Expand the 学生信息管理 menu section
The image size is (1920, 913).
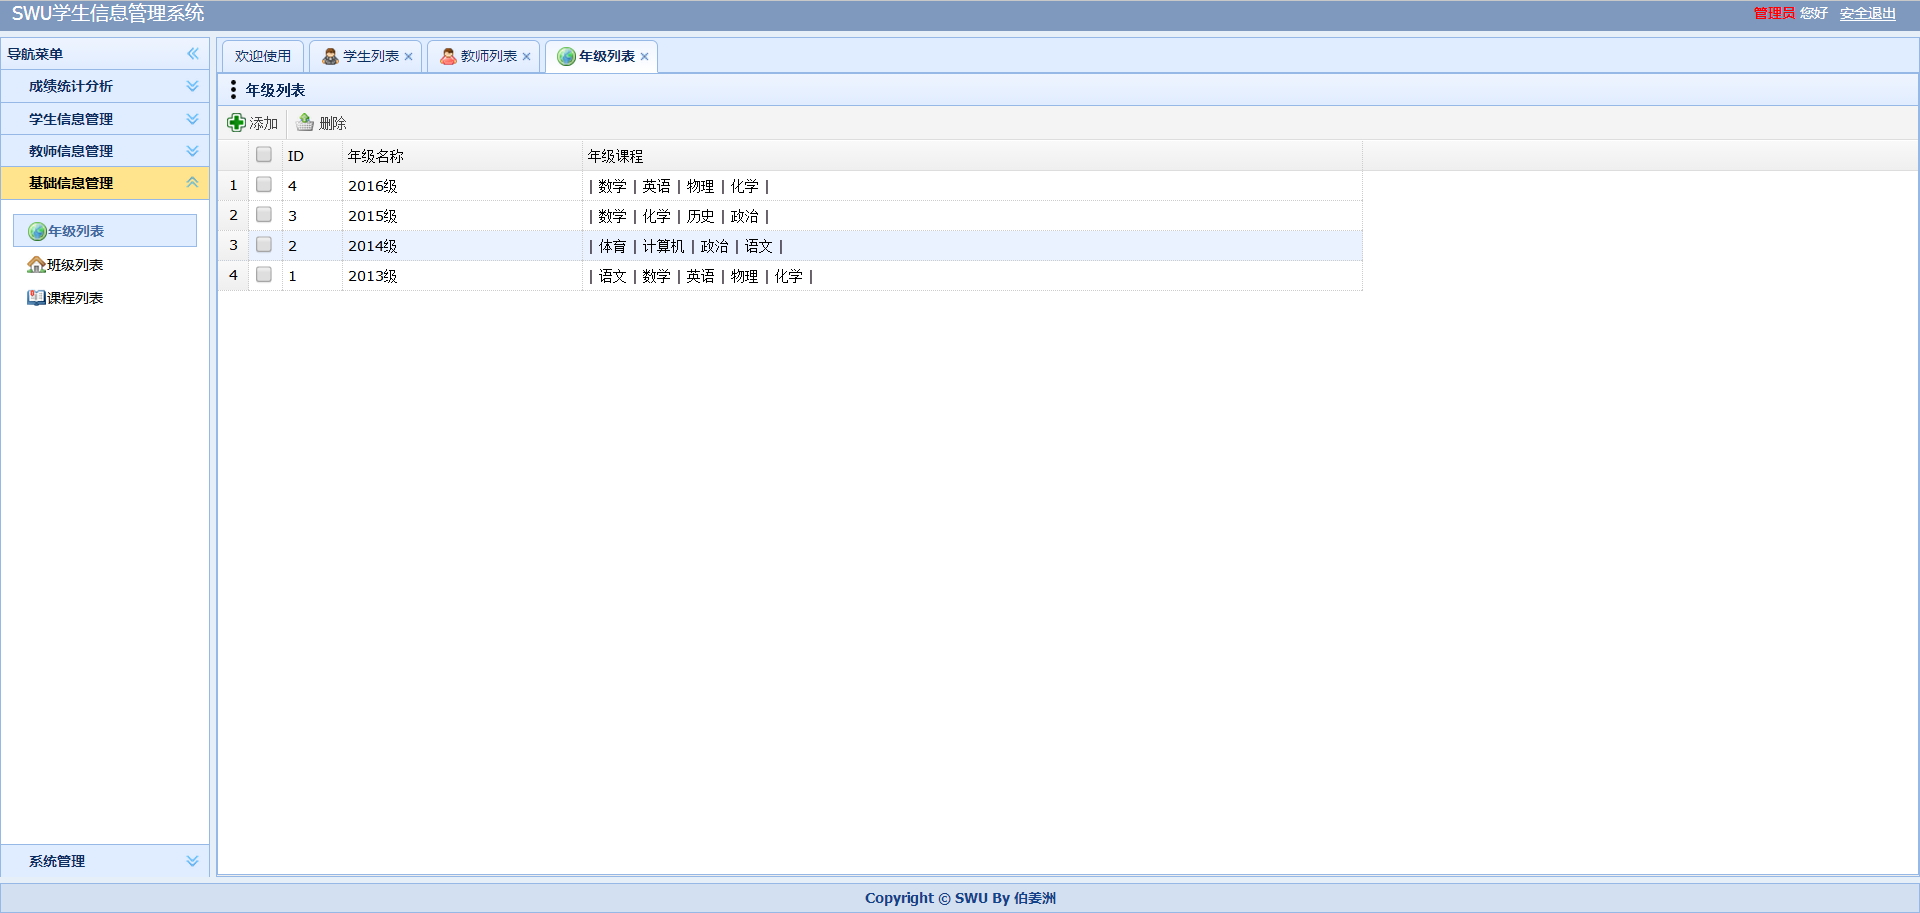105,118
